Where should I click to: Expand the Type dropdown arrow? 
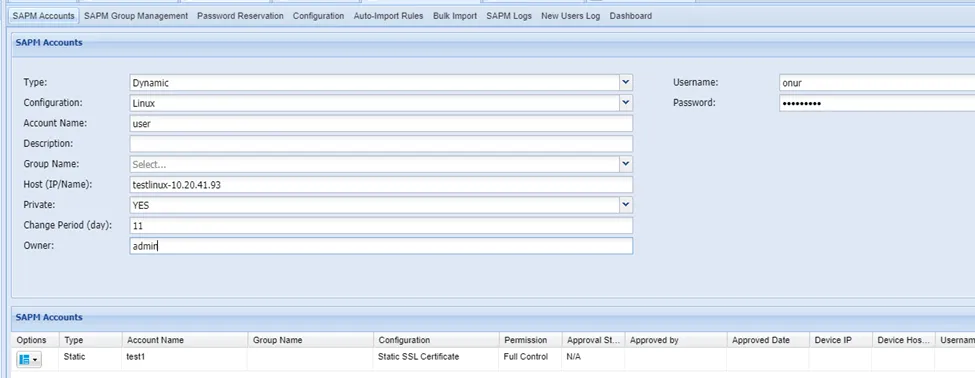point(626,82)
